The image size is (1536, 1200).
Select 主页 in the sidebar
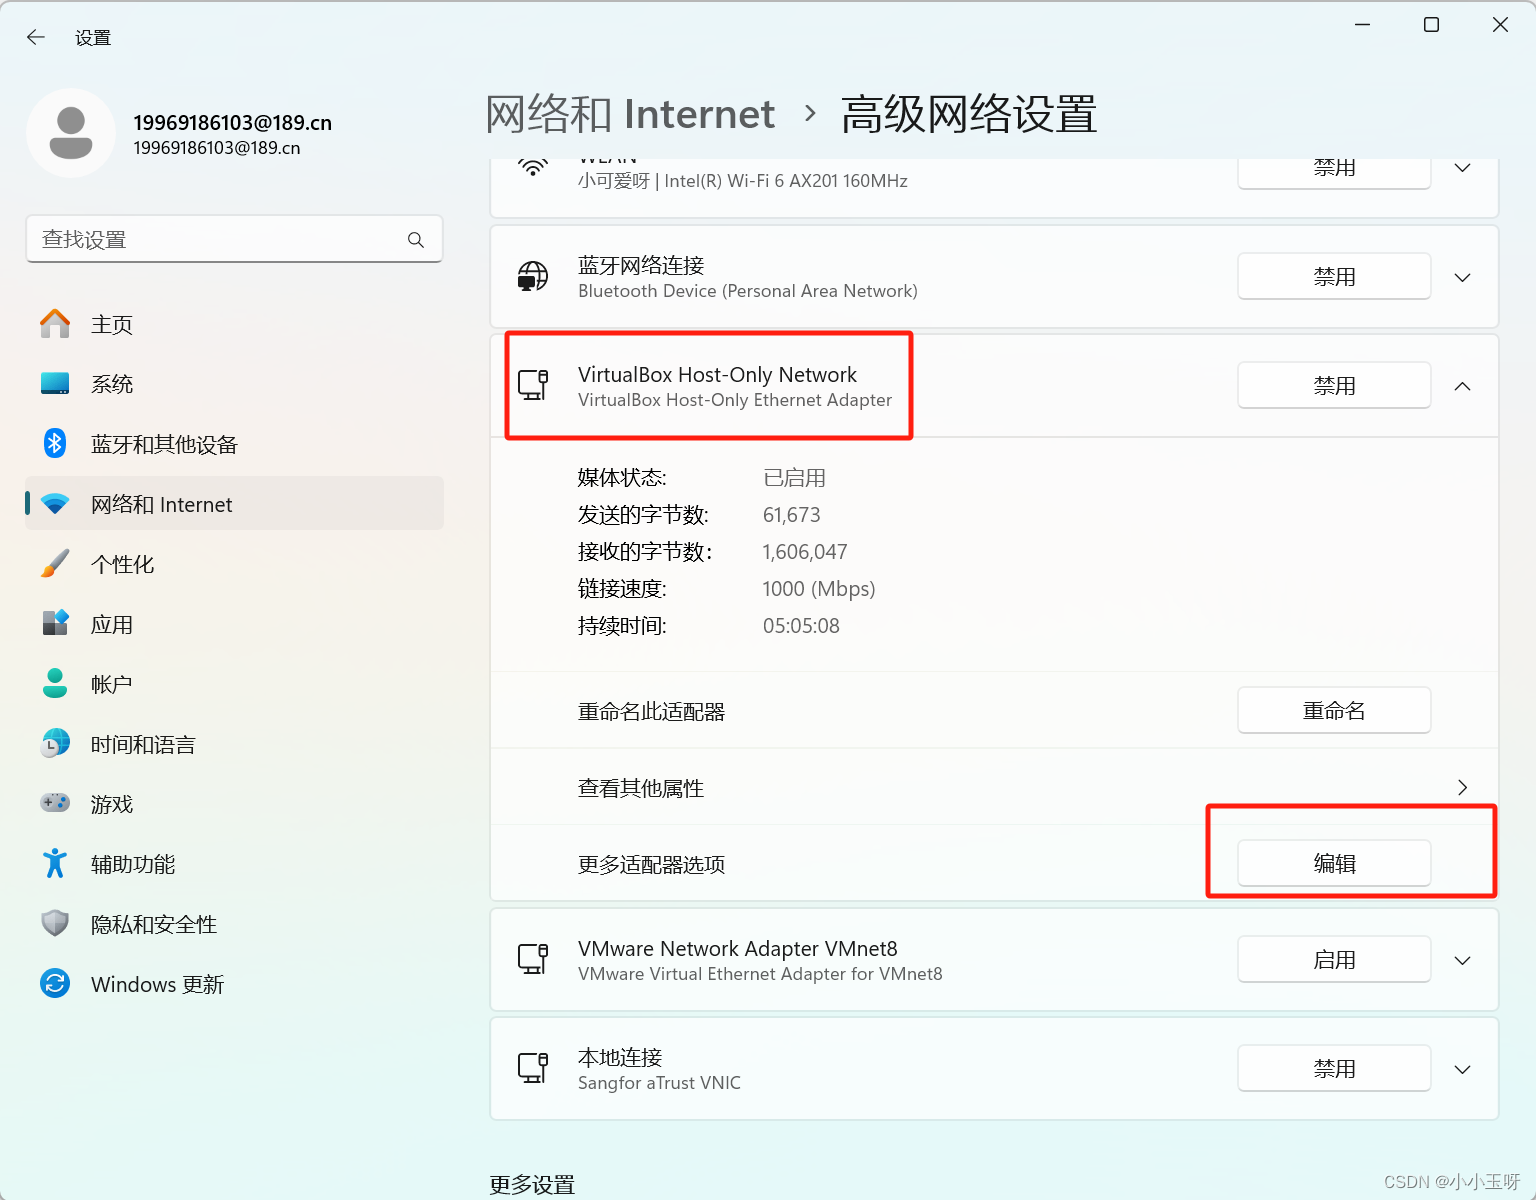(111, 324)
